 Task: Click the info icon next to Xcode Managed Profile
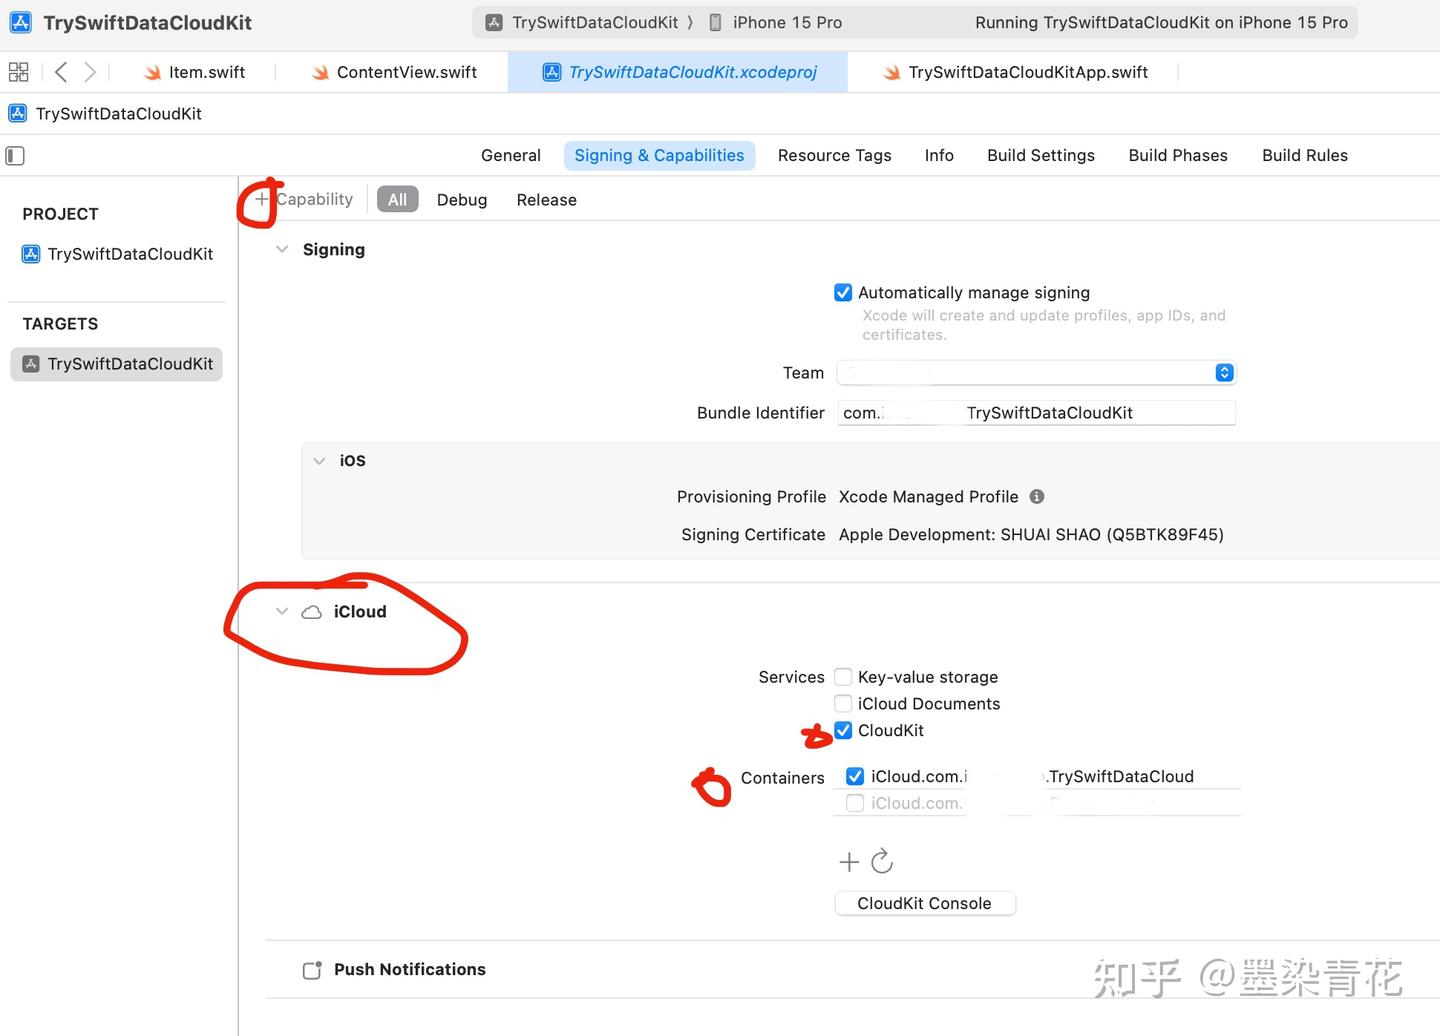coord(1037,496)
